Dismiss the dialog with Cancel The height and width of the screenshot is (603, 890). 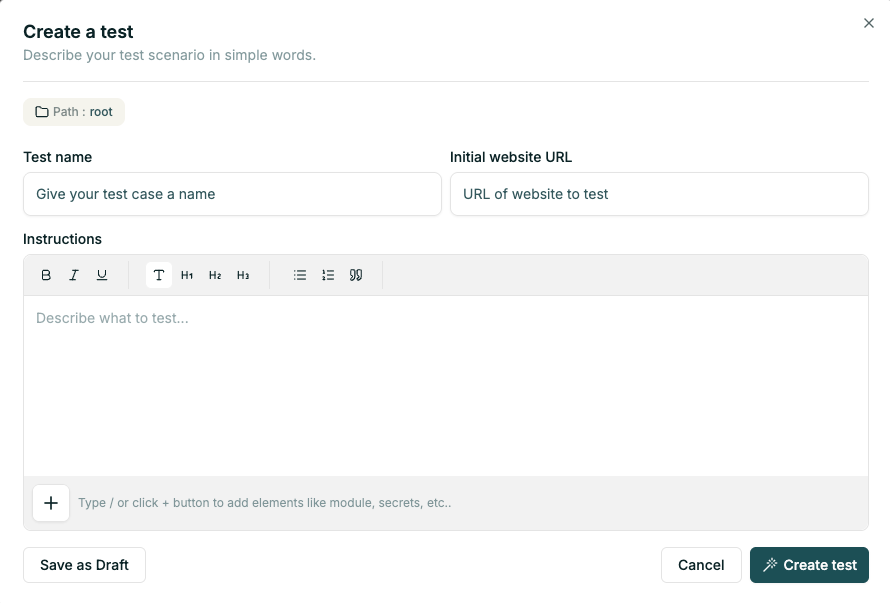click(x=701, y=565)
